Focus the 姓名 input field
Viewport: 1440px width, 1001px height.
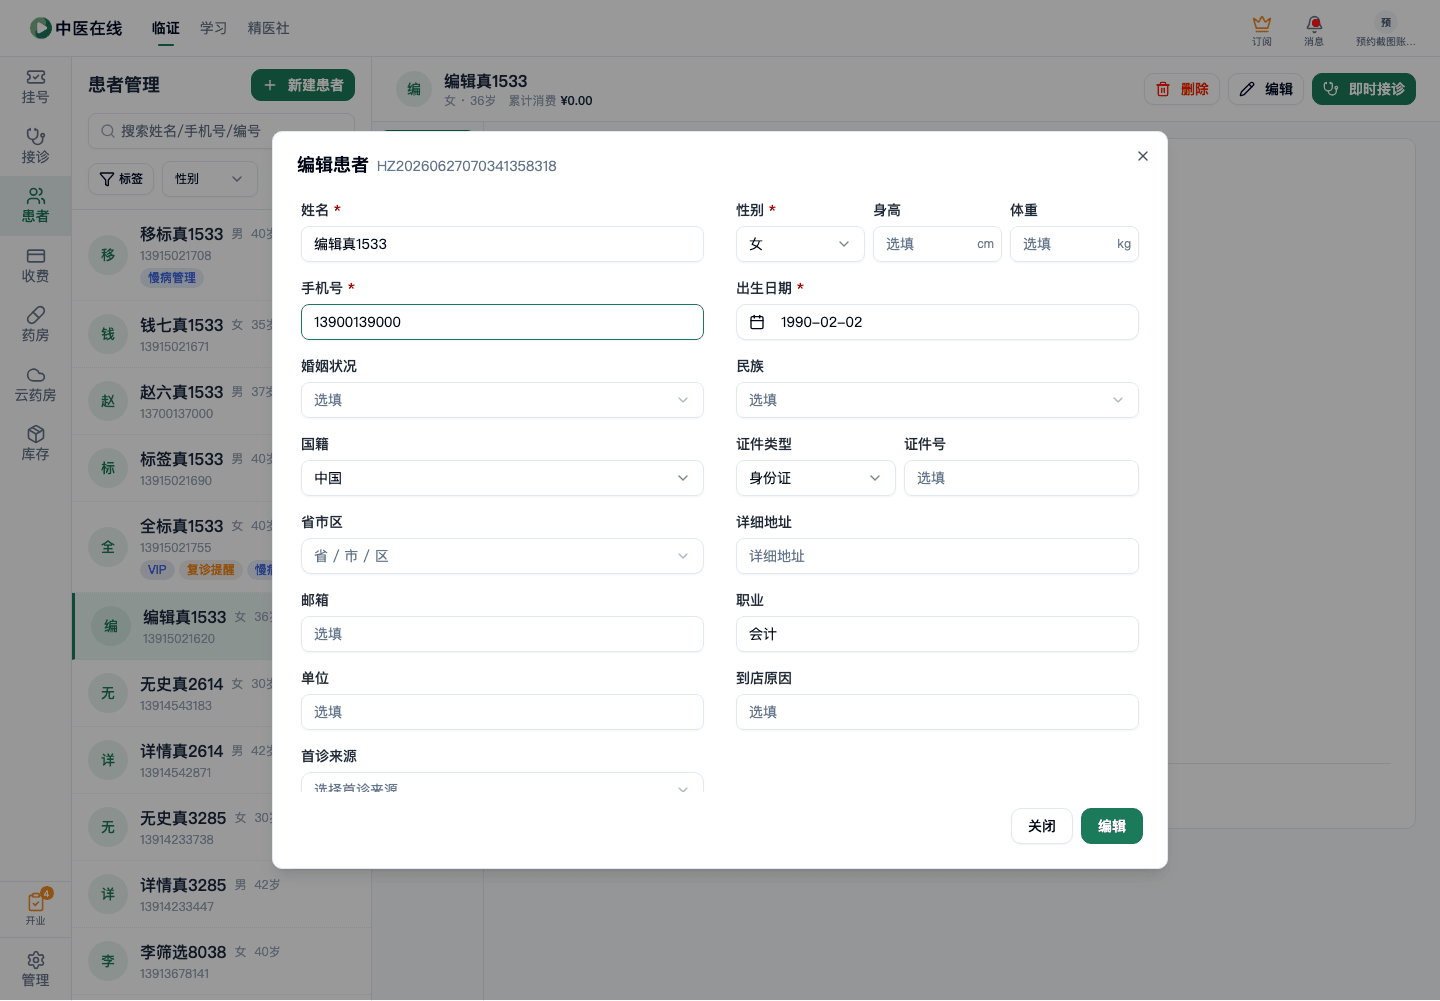tap(502, 244)
